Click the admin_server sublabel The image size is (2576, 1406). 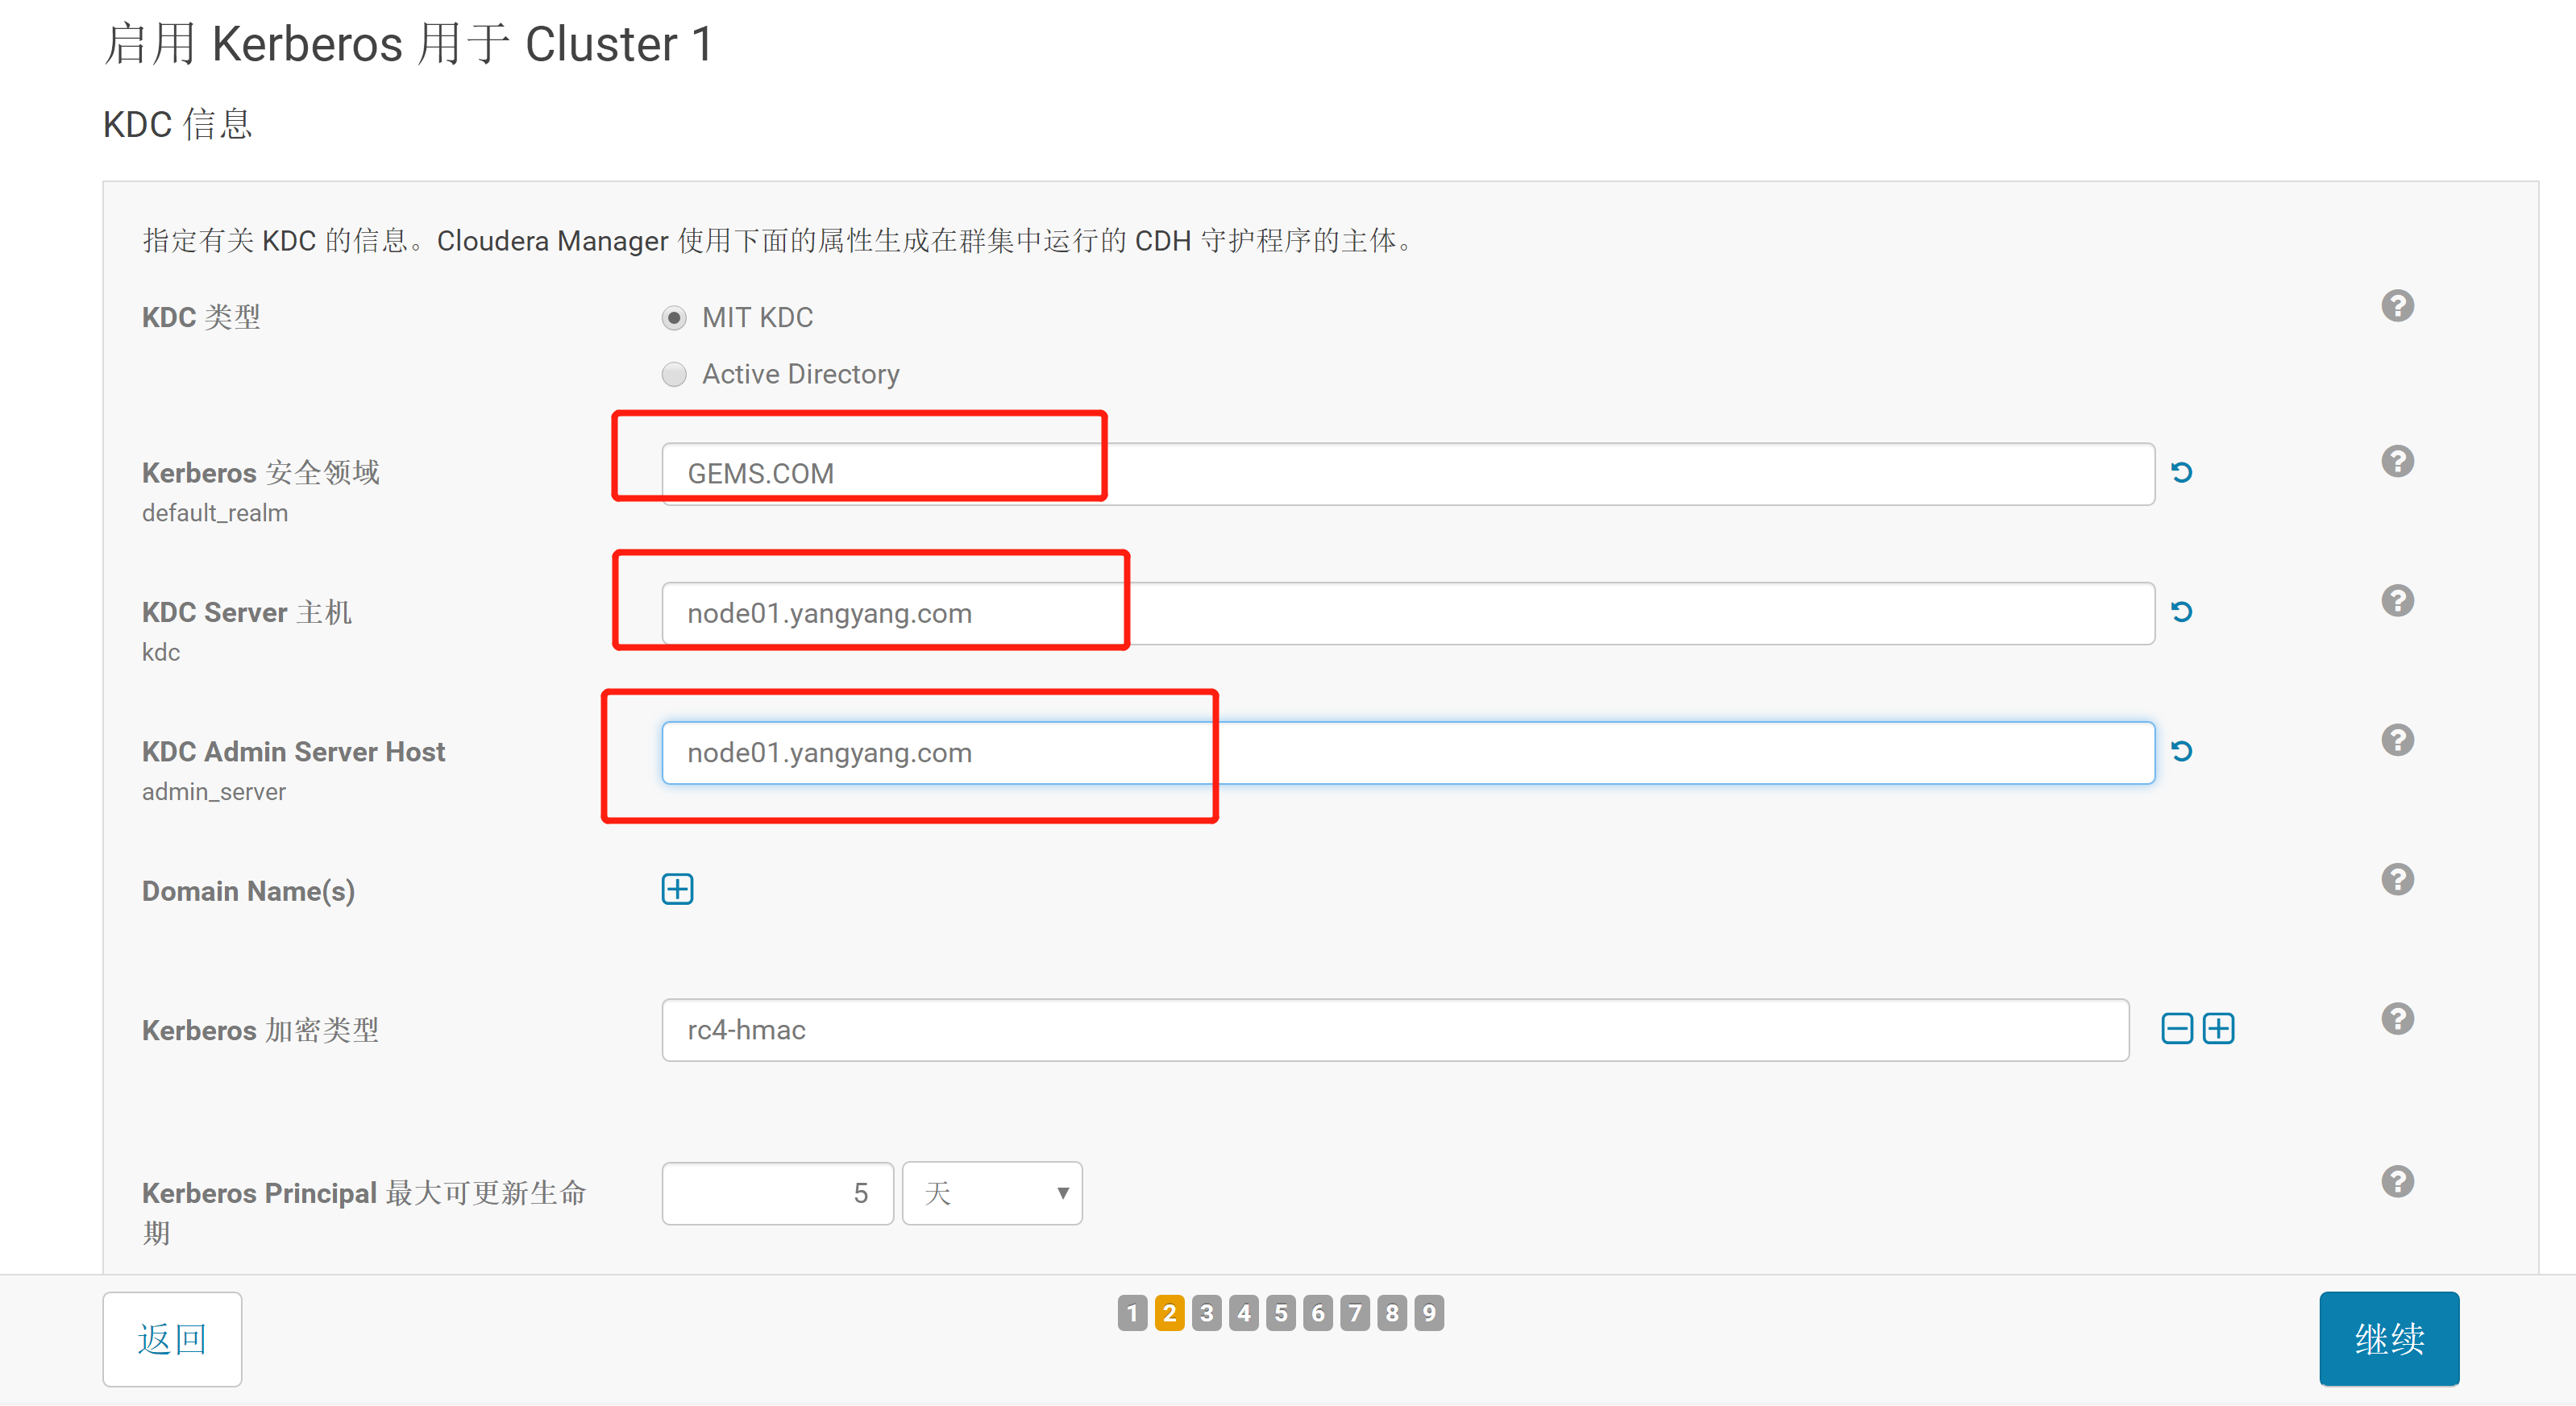pyautogui.click(x=214, y=792)
